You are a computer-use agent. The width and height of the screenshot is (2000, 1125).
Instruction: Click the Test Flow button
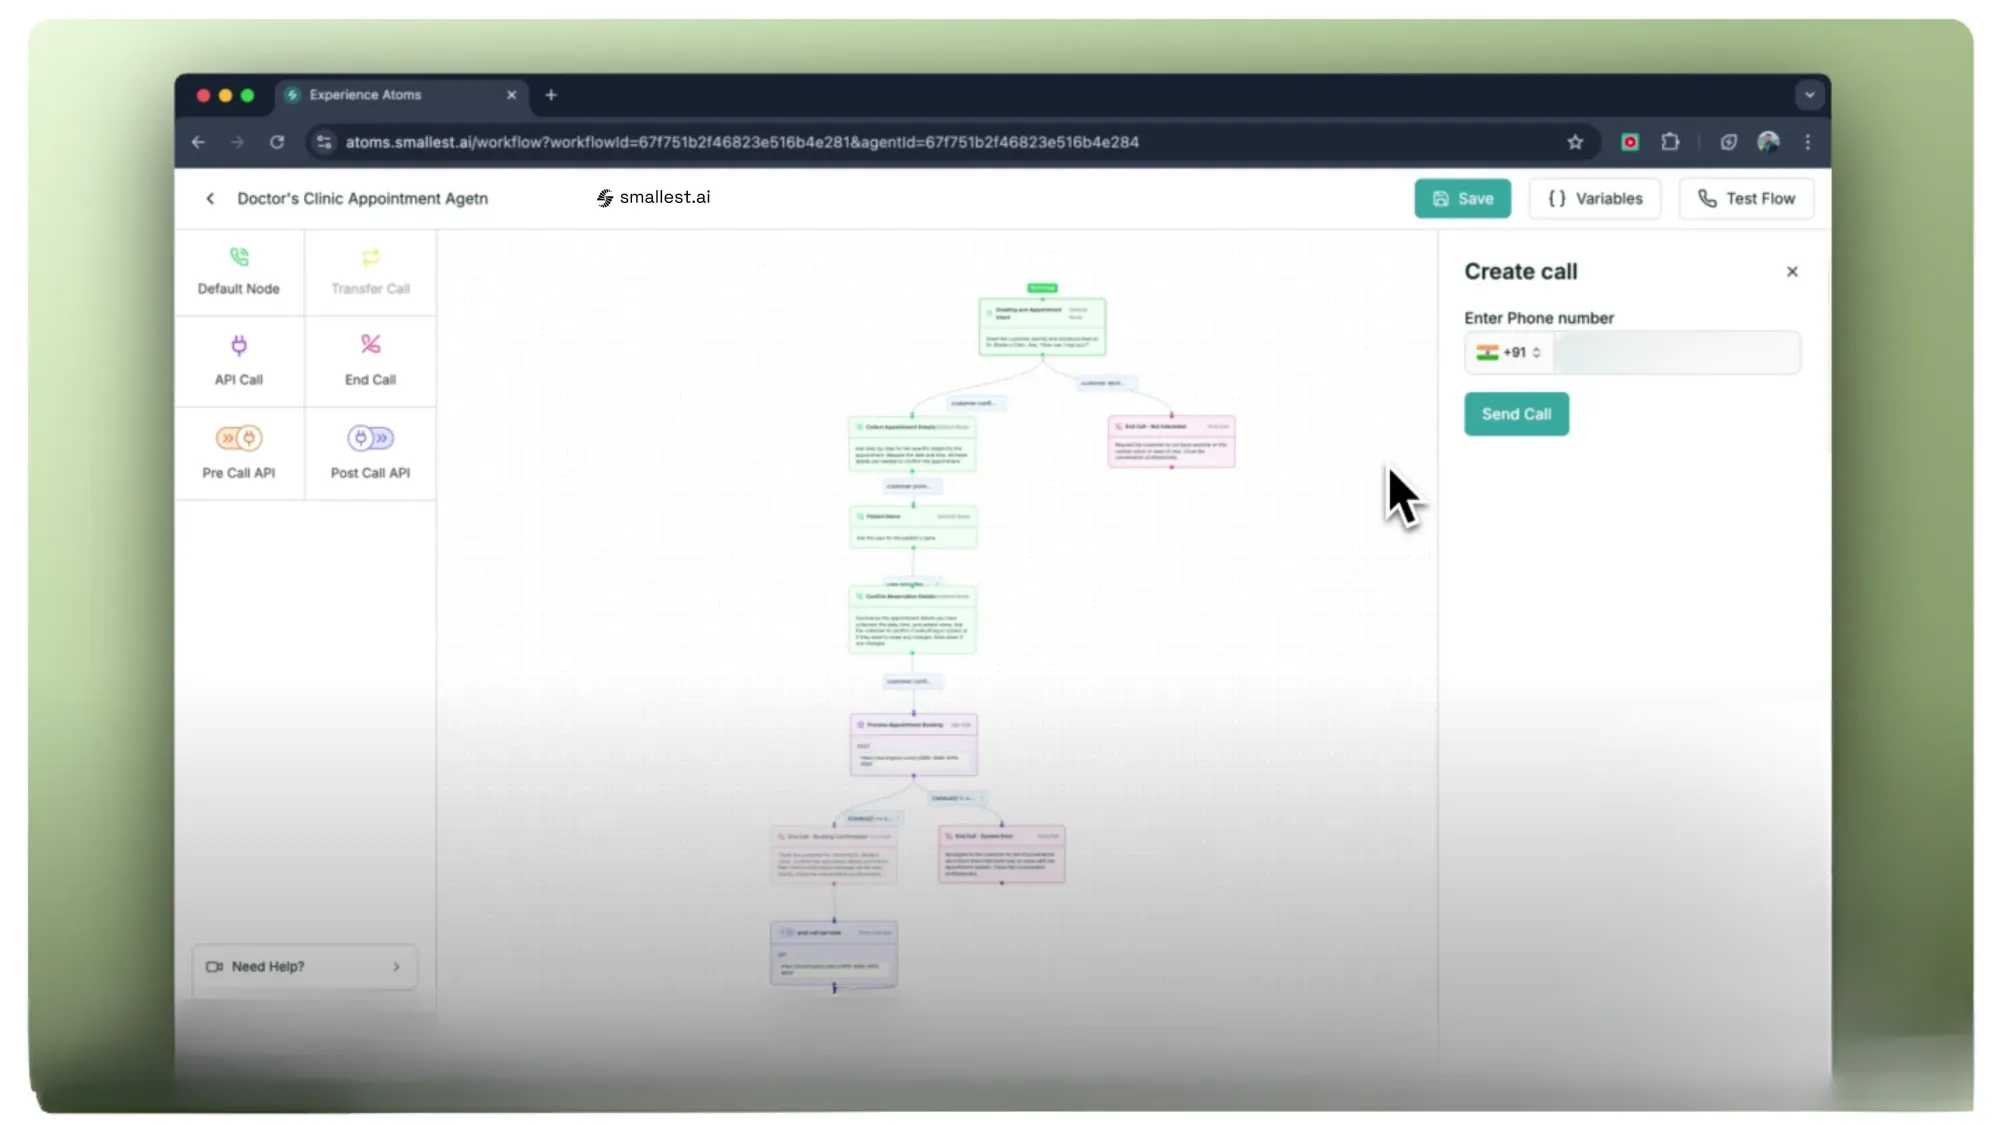pos(1745,199)
